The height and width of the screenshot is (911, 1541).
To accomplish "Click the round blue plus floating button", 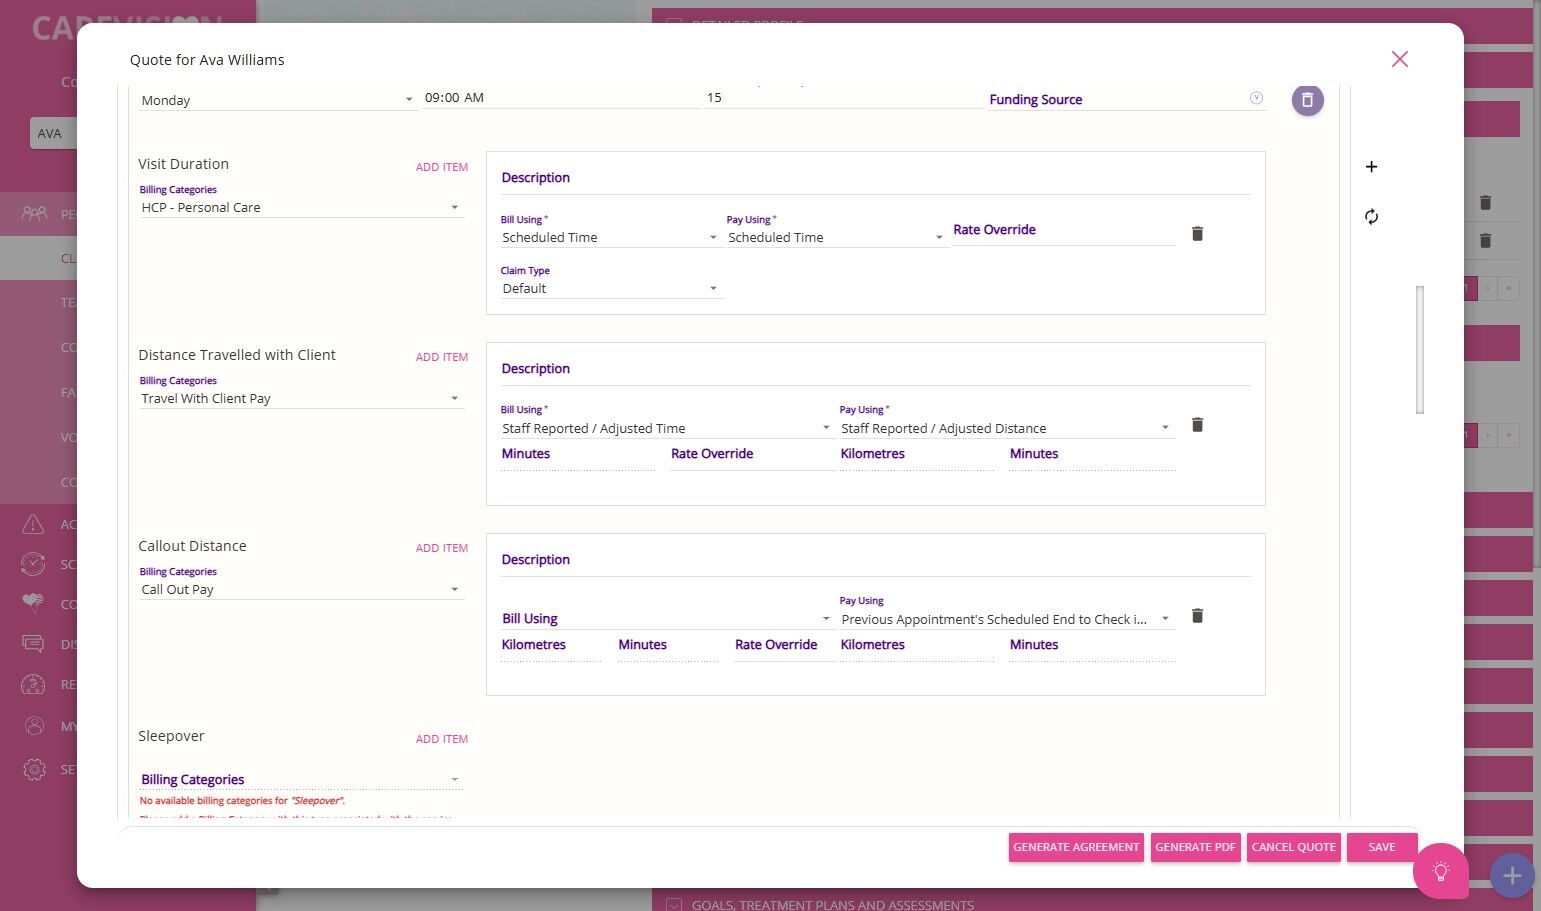I will click(1512, 875).
